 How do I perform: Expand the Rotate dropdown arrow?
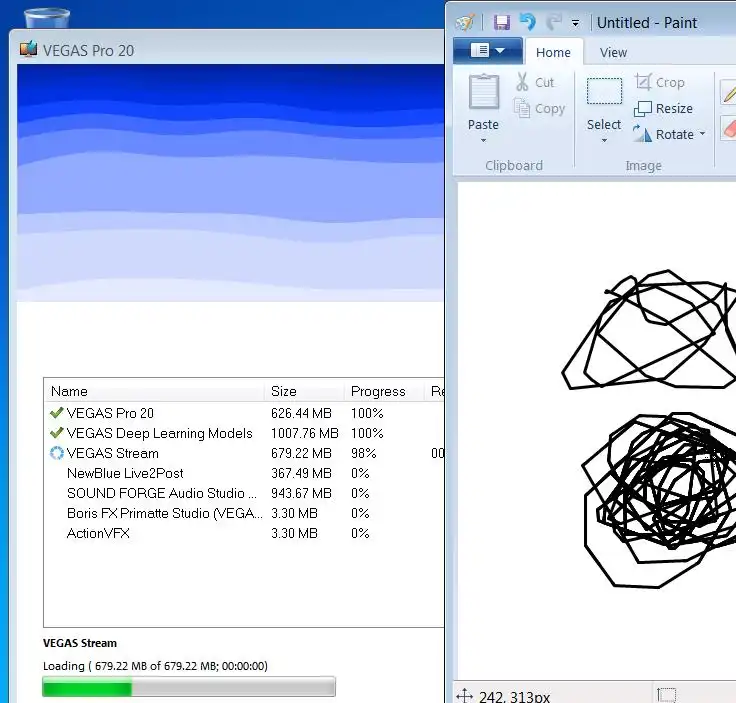tap(702, 134)
